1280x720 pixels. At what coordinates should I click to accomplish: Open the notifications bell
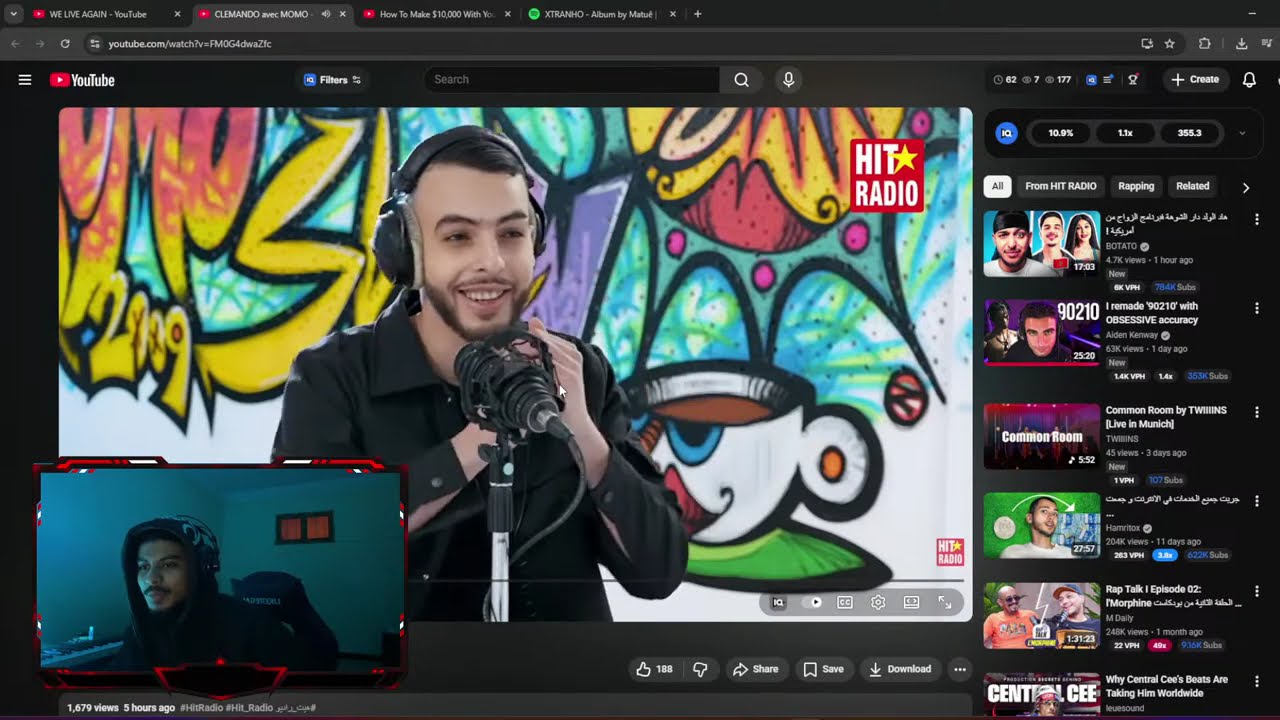tap(1249, 80)
